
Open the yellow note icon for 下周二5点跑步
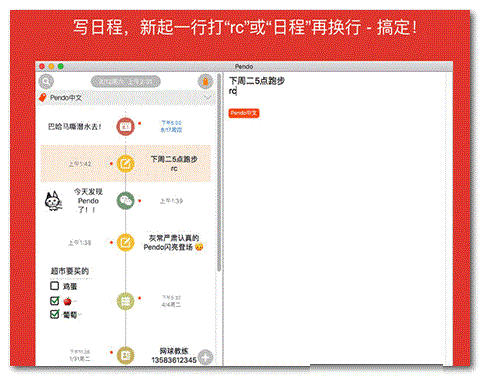coord(125,164)
